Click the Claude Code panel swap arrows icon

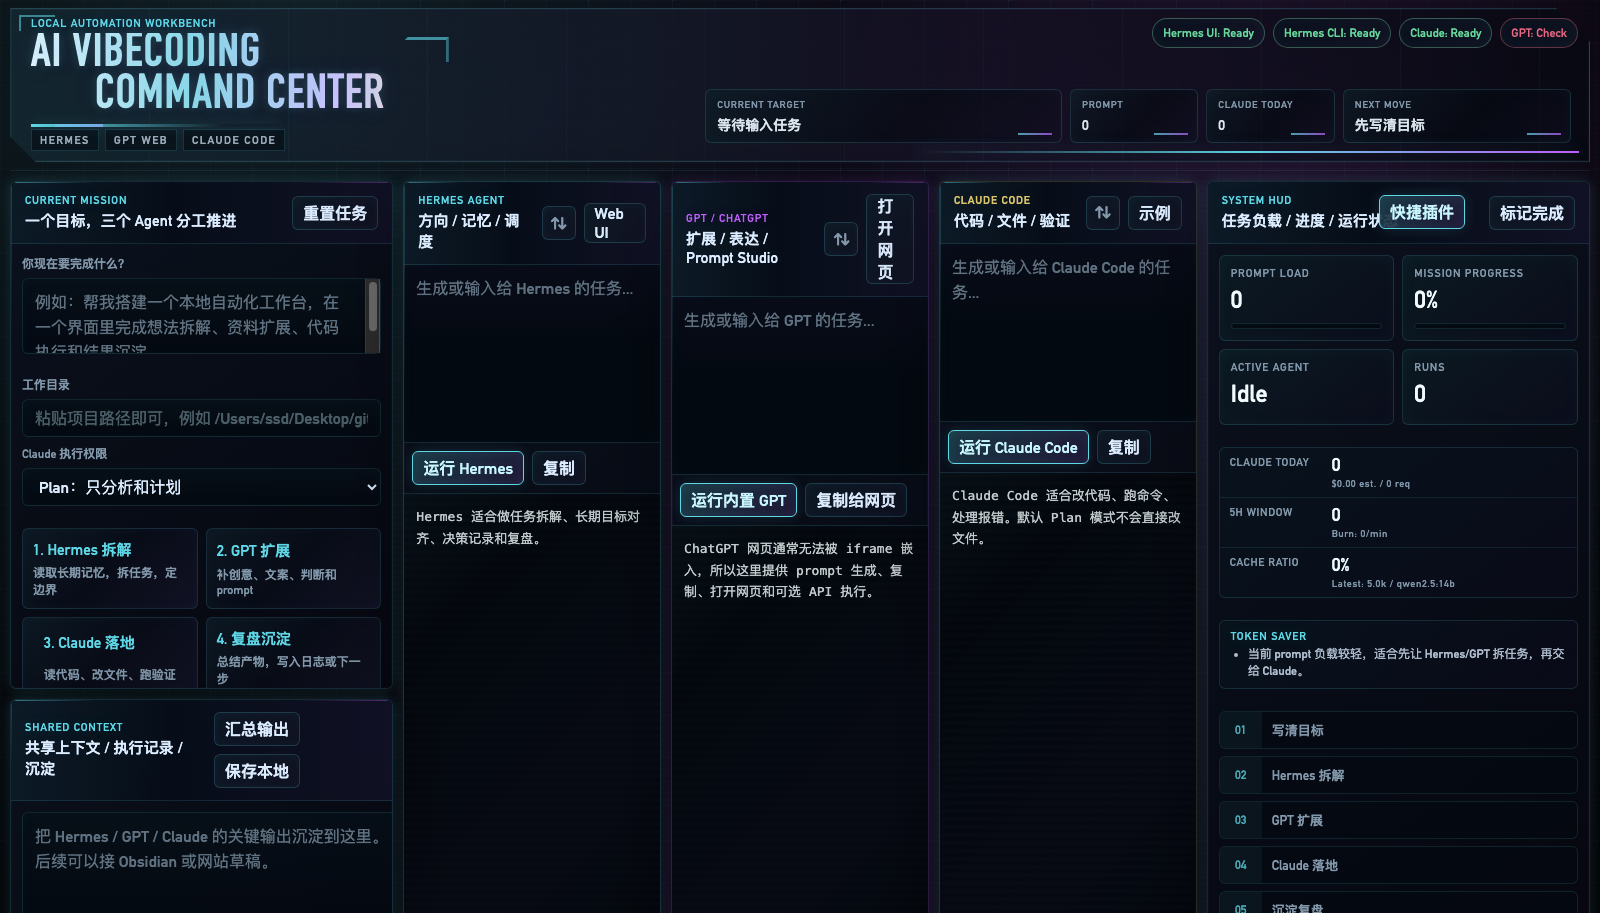tap(1103, 212)
